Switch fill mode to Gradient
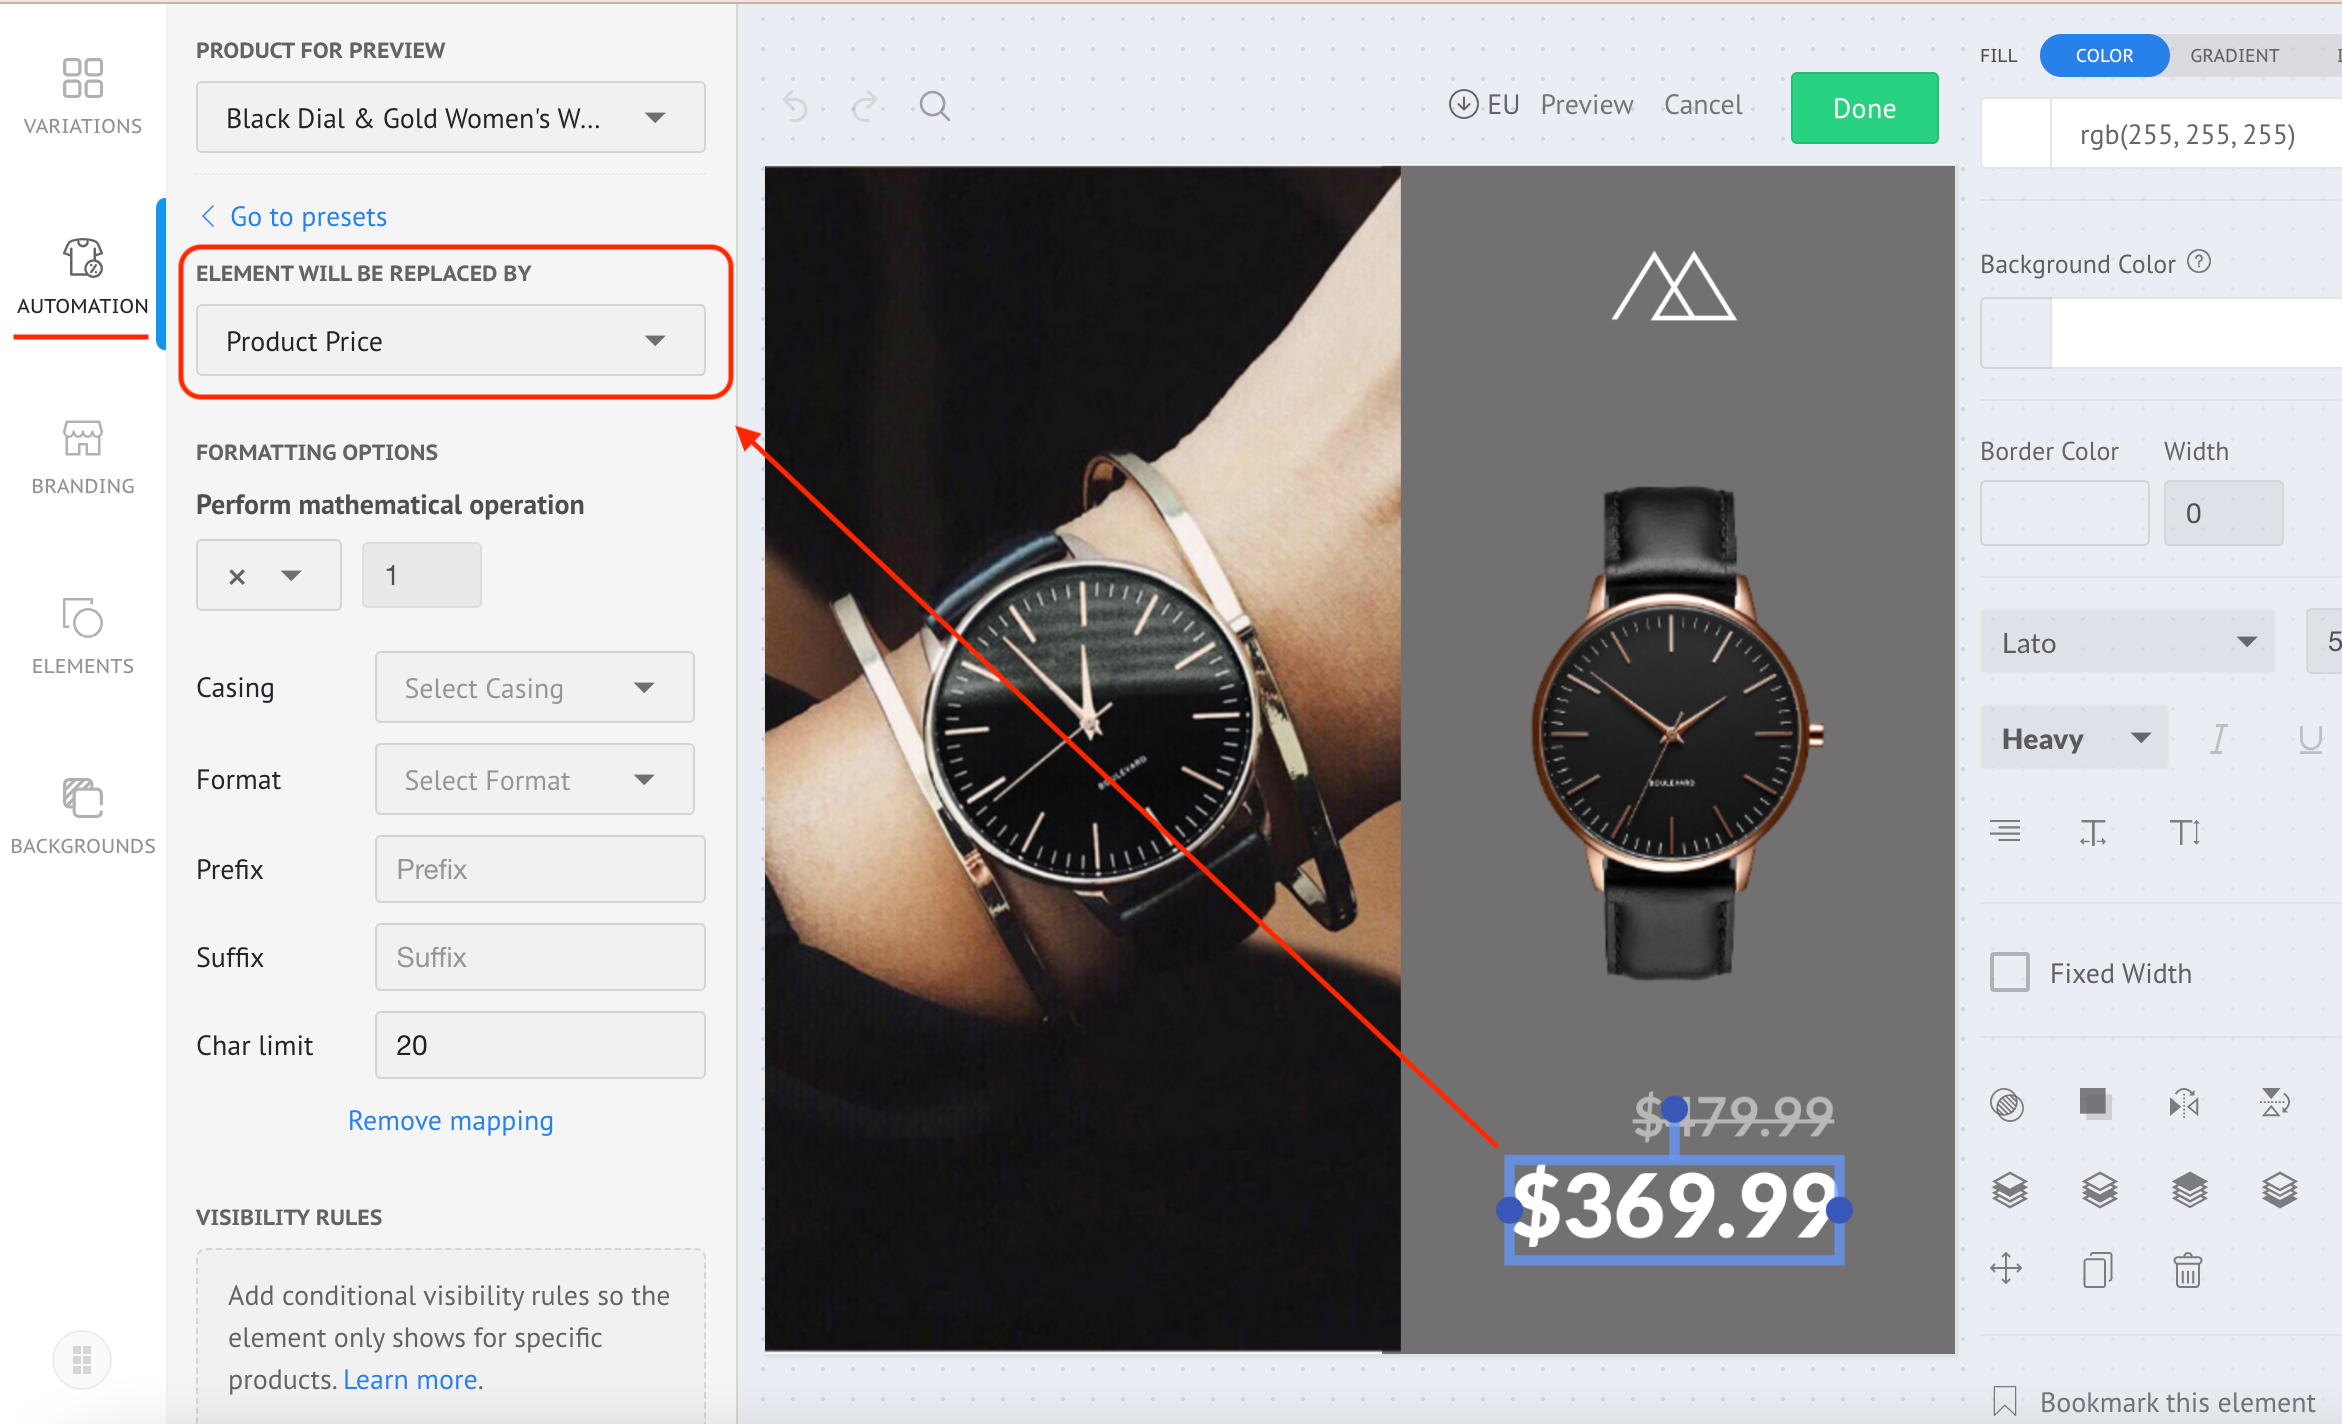This screenshot has height=1424, width=2342. tap(2234, 55)
